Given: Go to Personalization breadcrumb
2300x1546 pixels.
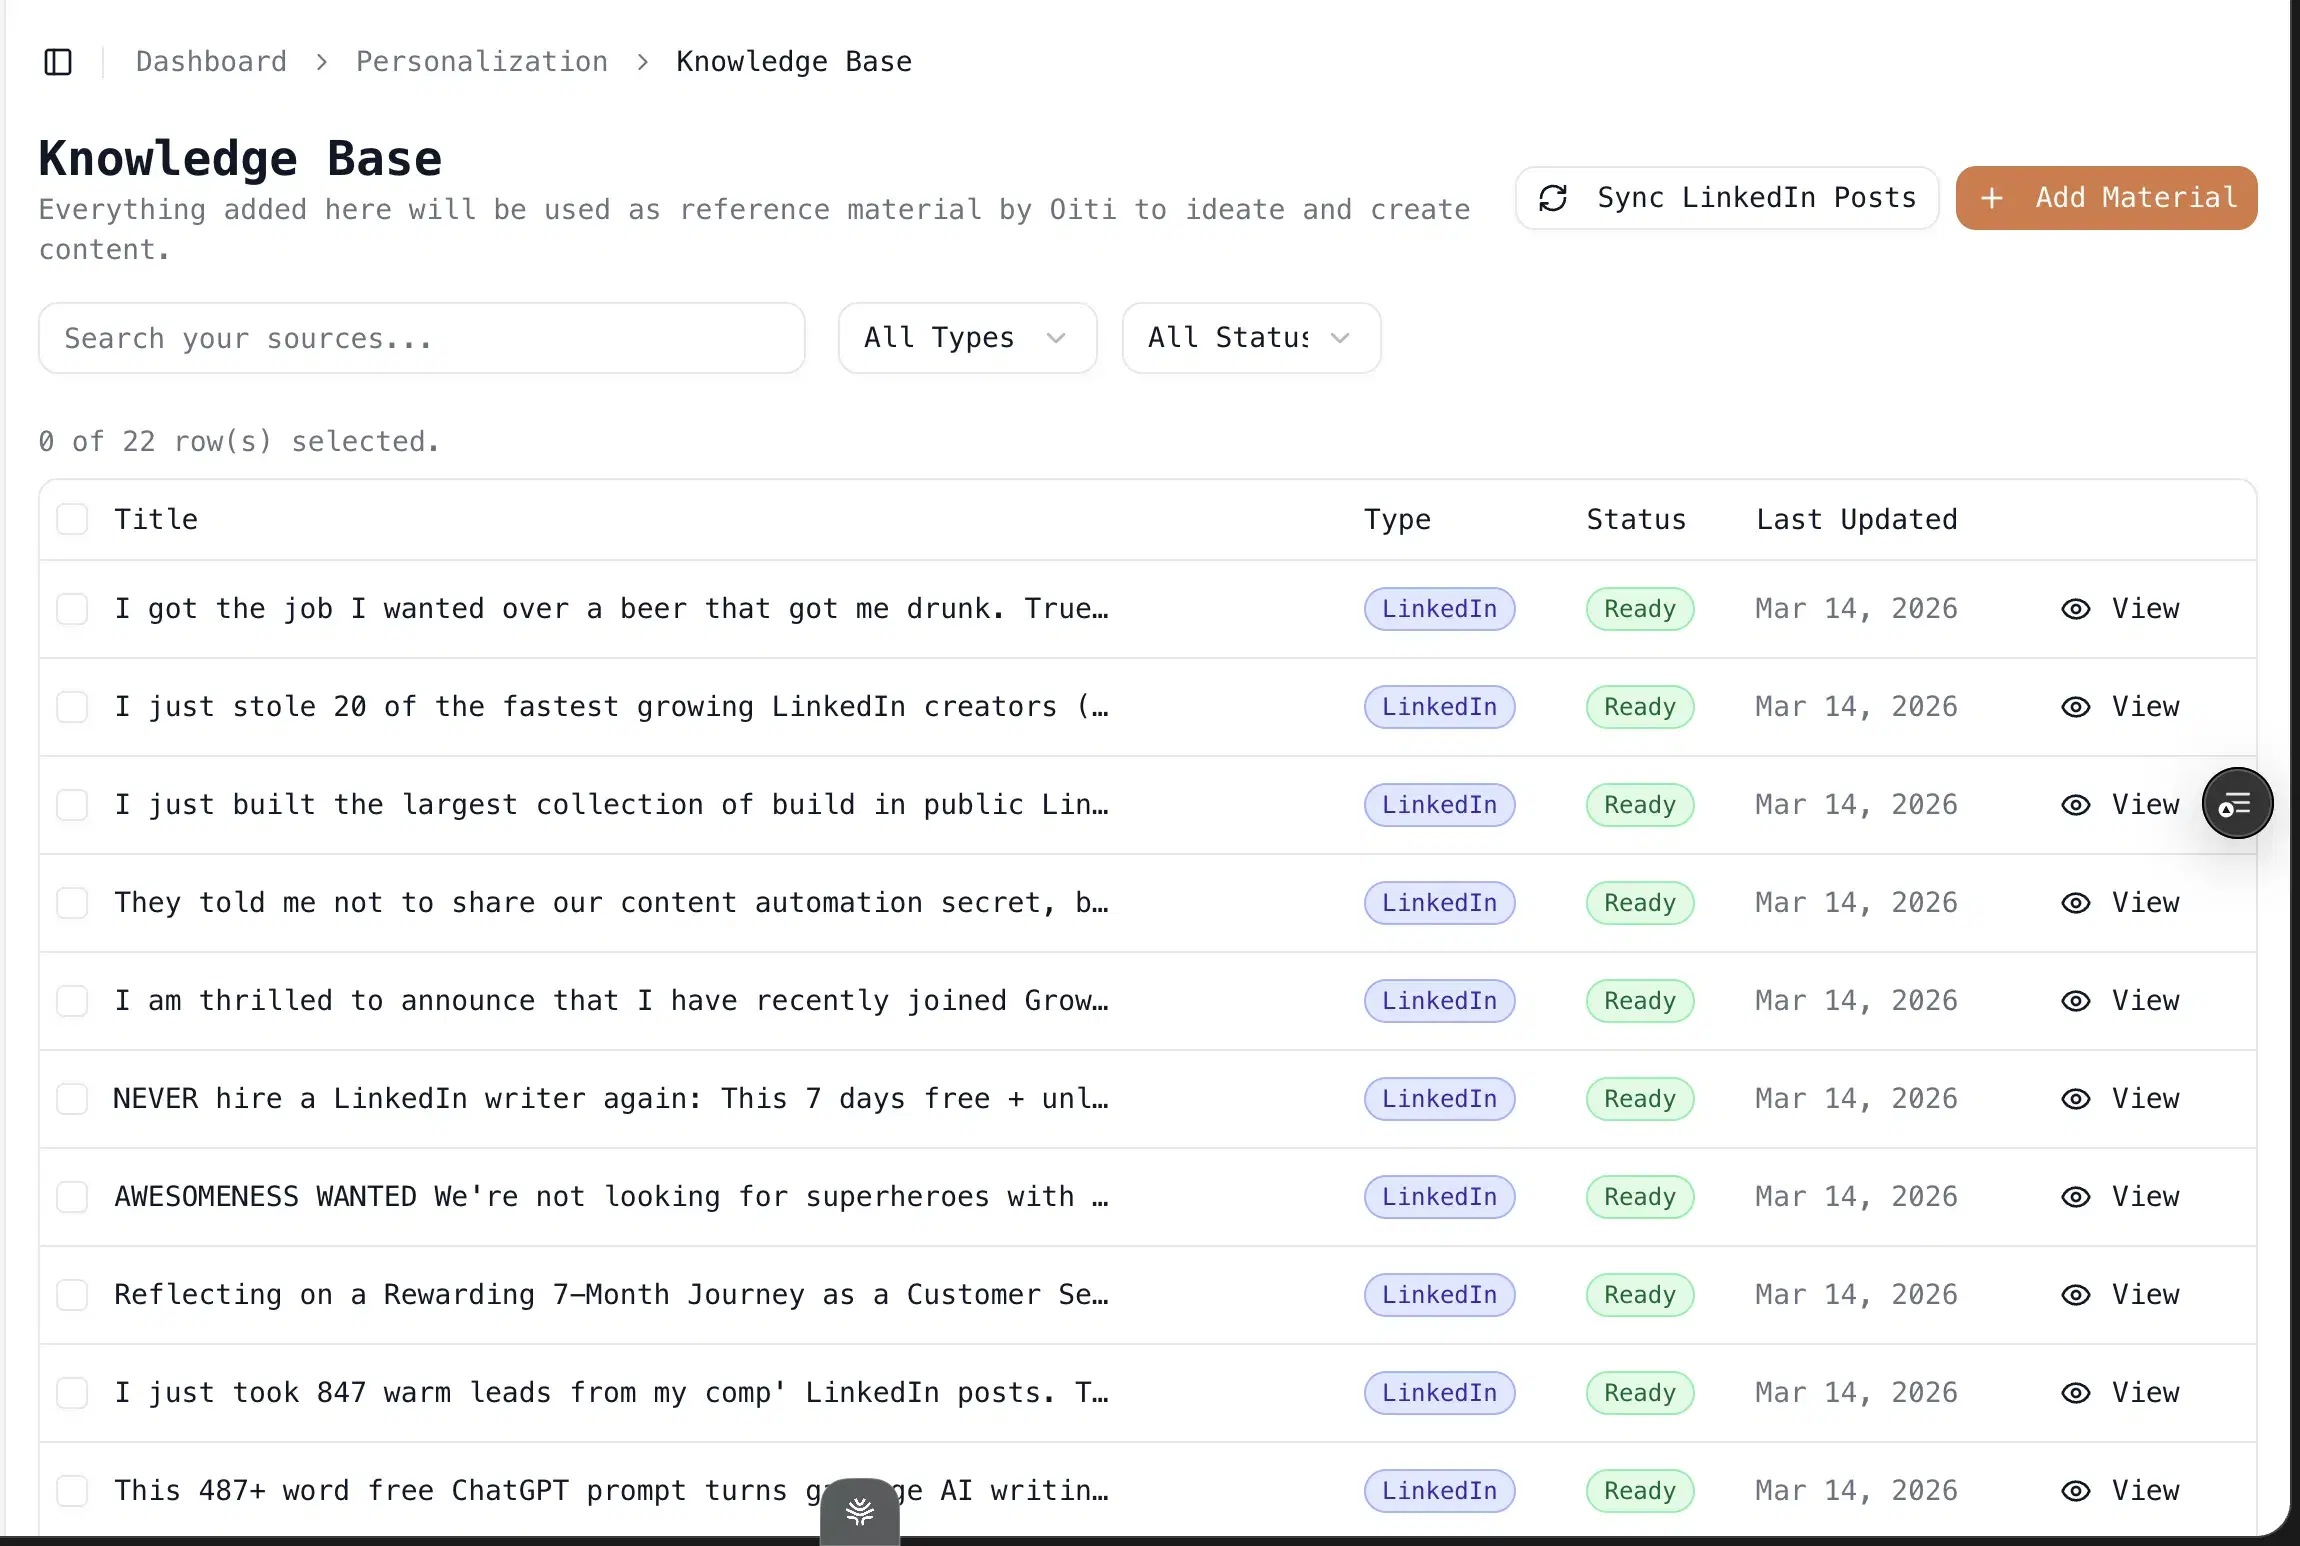Looking at the screenshot, I should coord(482,62).
